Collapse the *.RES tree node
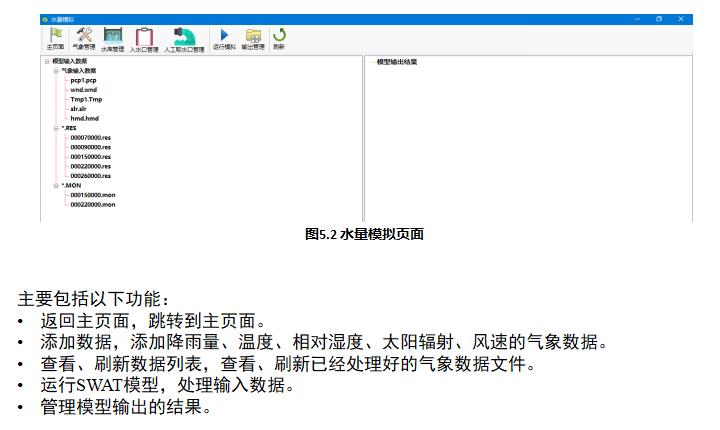Screen dimensions: 720x430 click(56, 128)
